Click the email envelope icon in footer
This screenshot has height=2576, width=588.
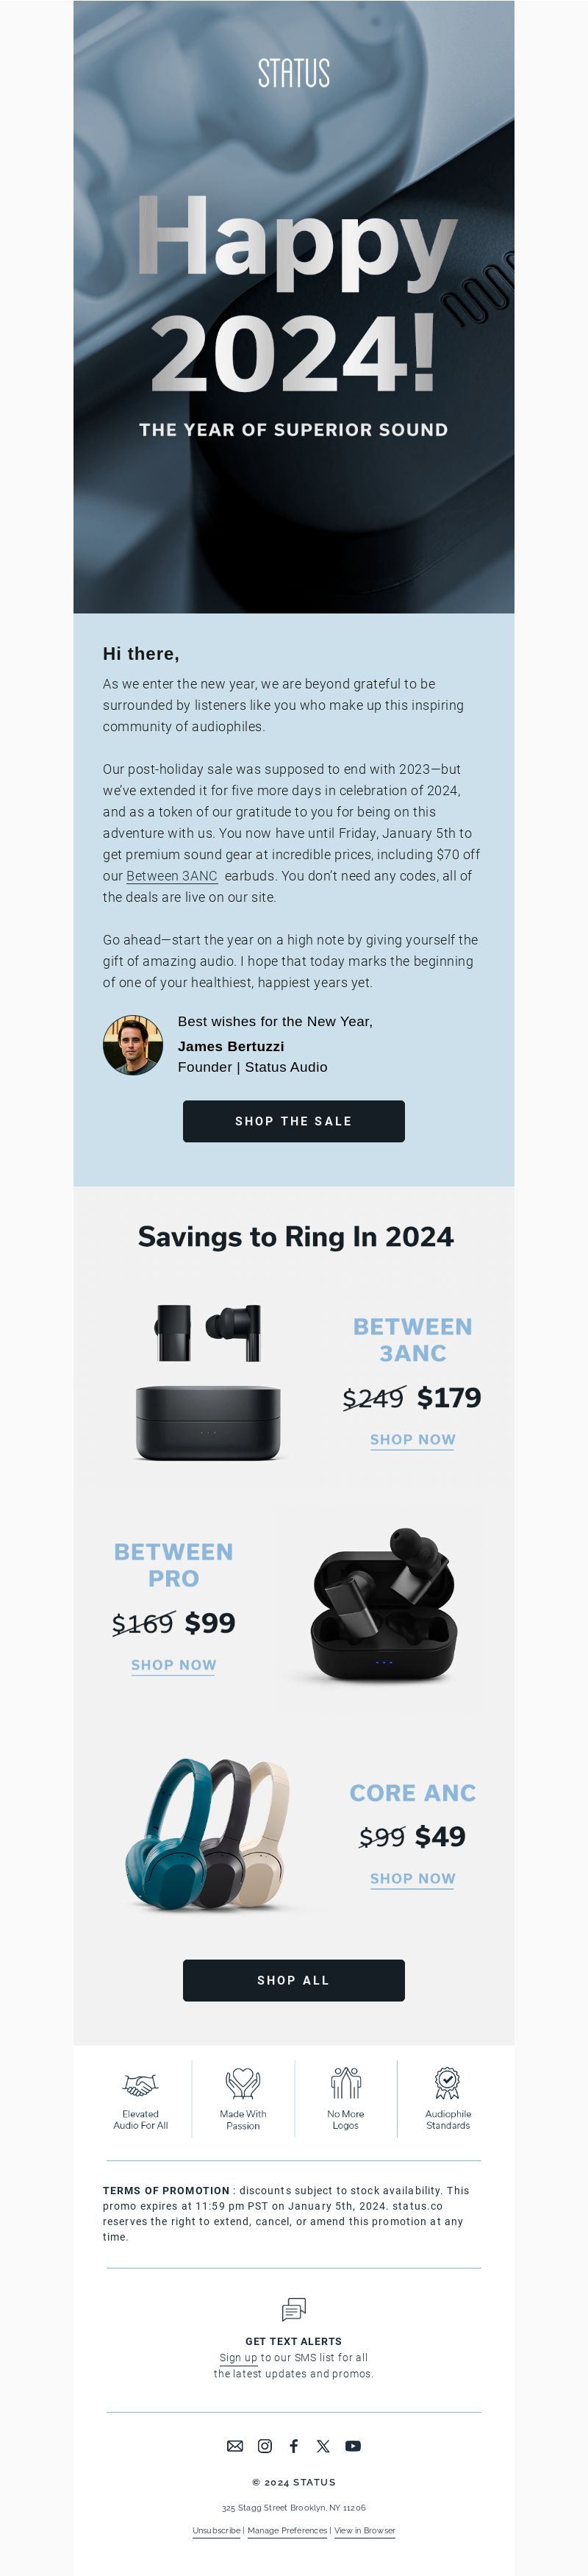(235, 2446)
